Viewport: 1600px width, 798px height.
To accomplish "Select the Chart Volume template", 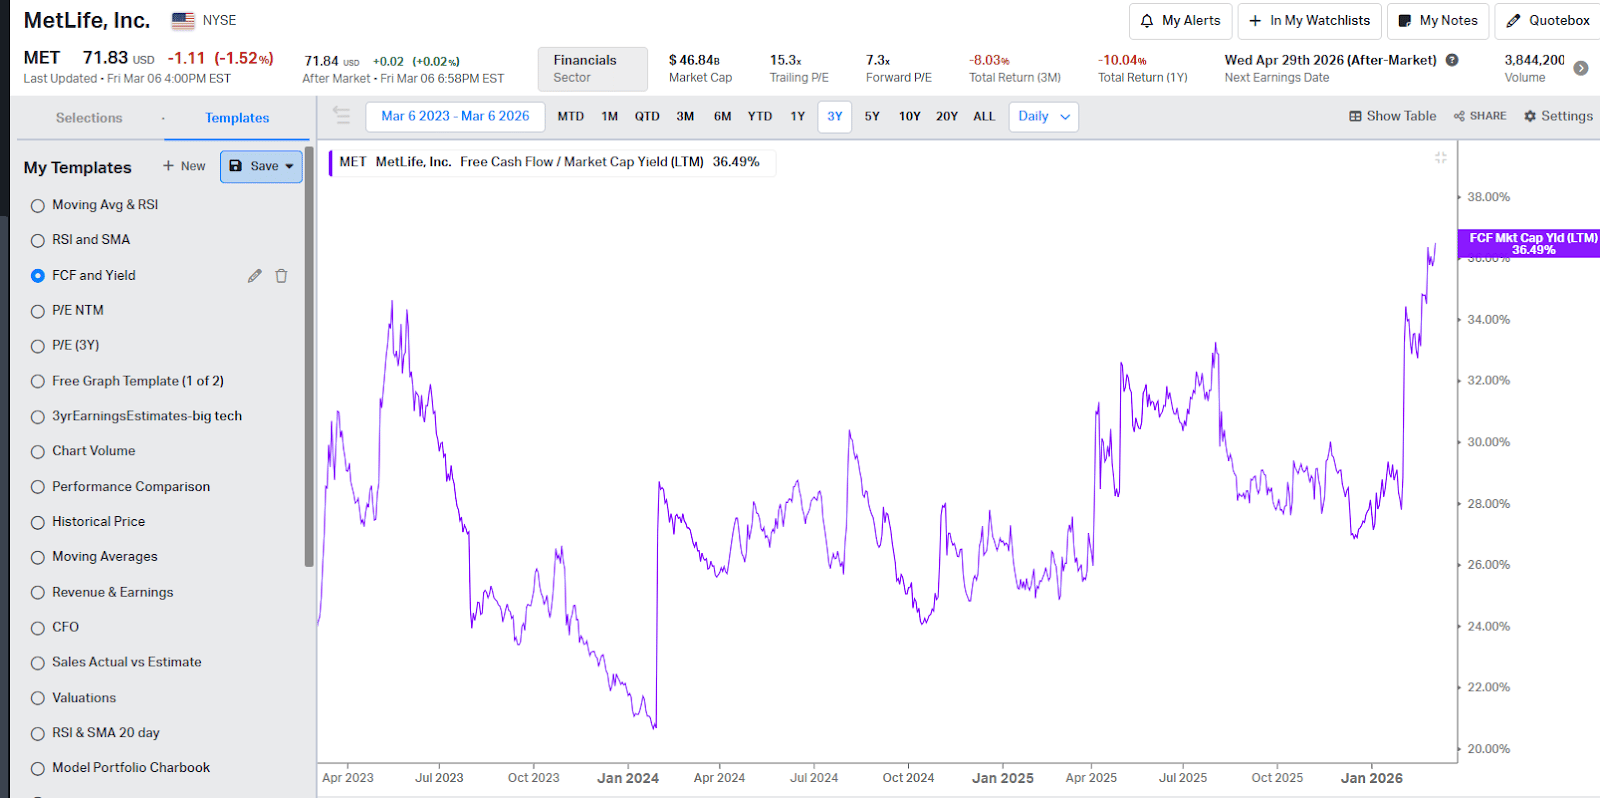I will click(38, 452).
